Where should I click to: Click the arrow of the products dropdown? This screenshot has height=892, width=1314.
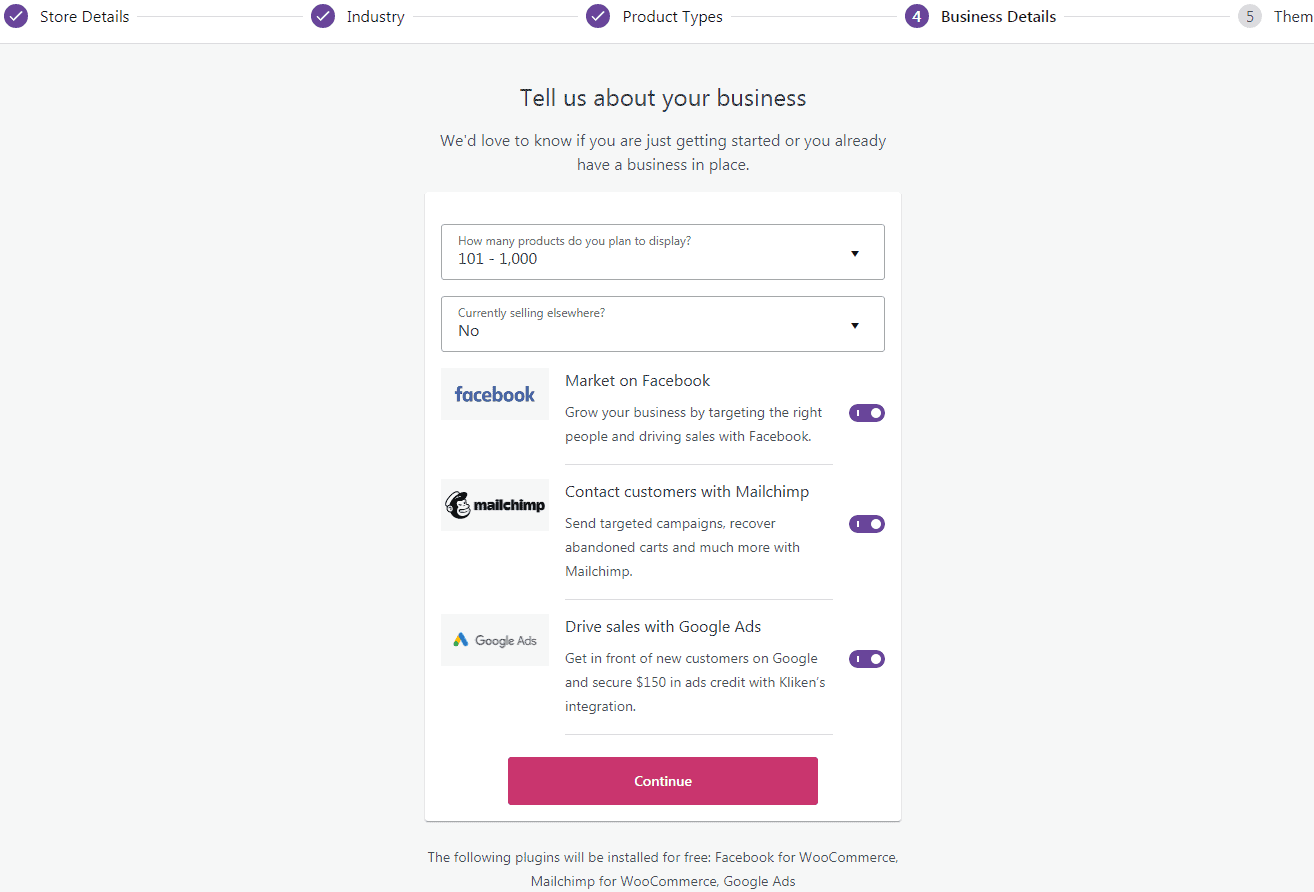tap(855, 253)
